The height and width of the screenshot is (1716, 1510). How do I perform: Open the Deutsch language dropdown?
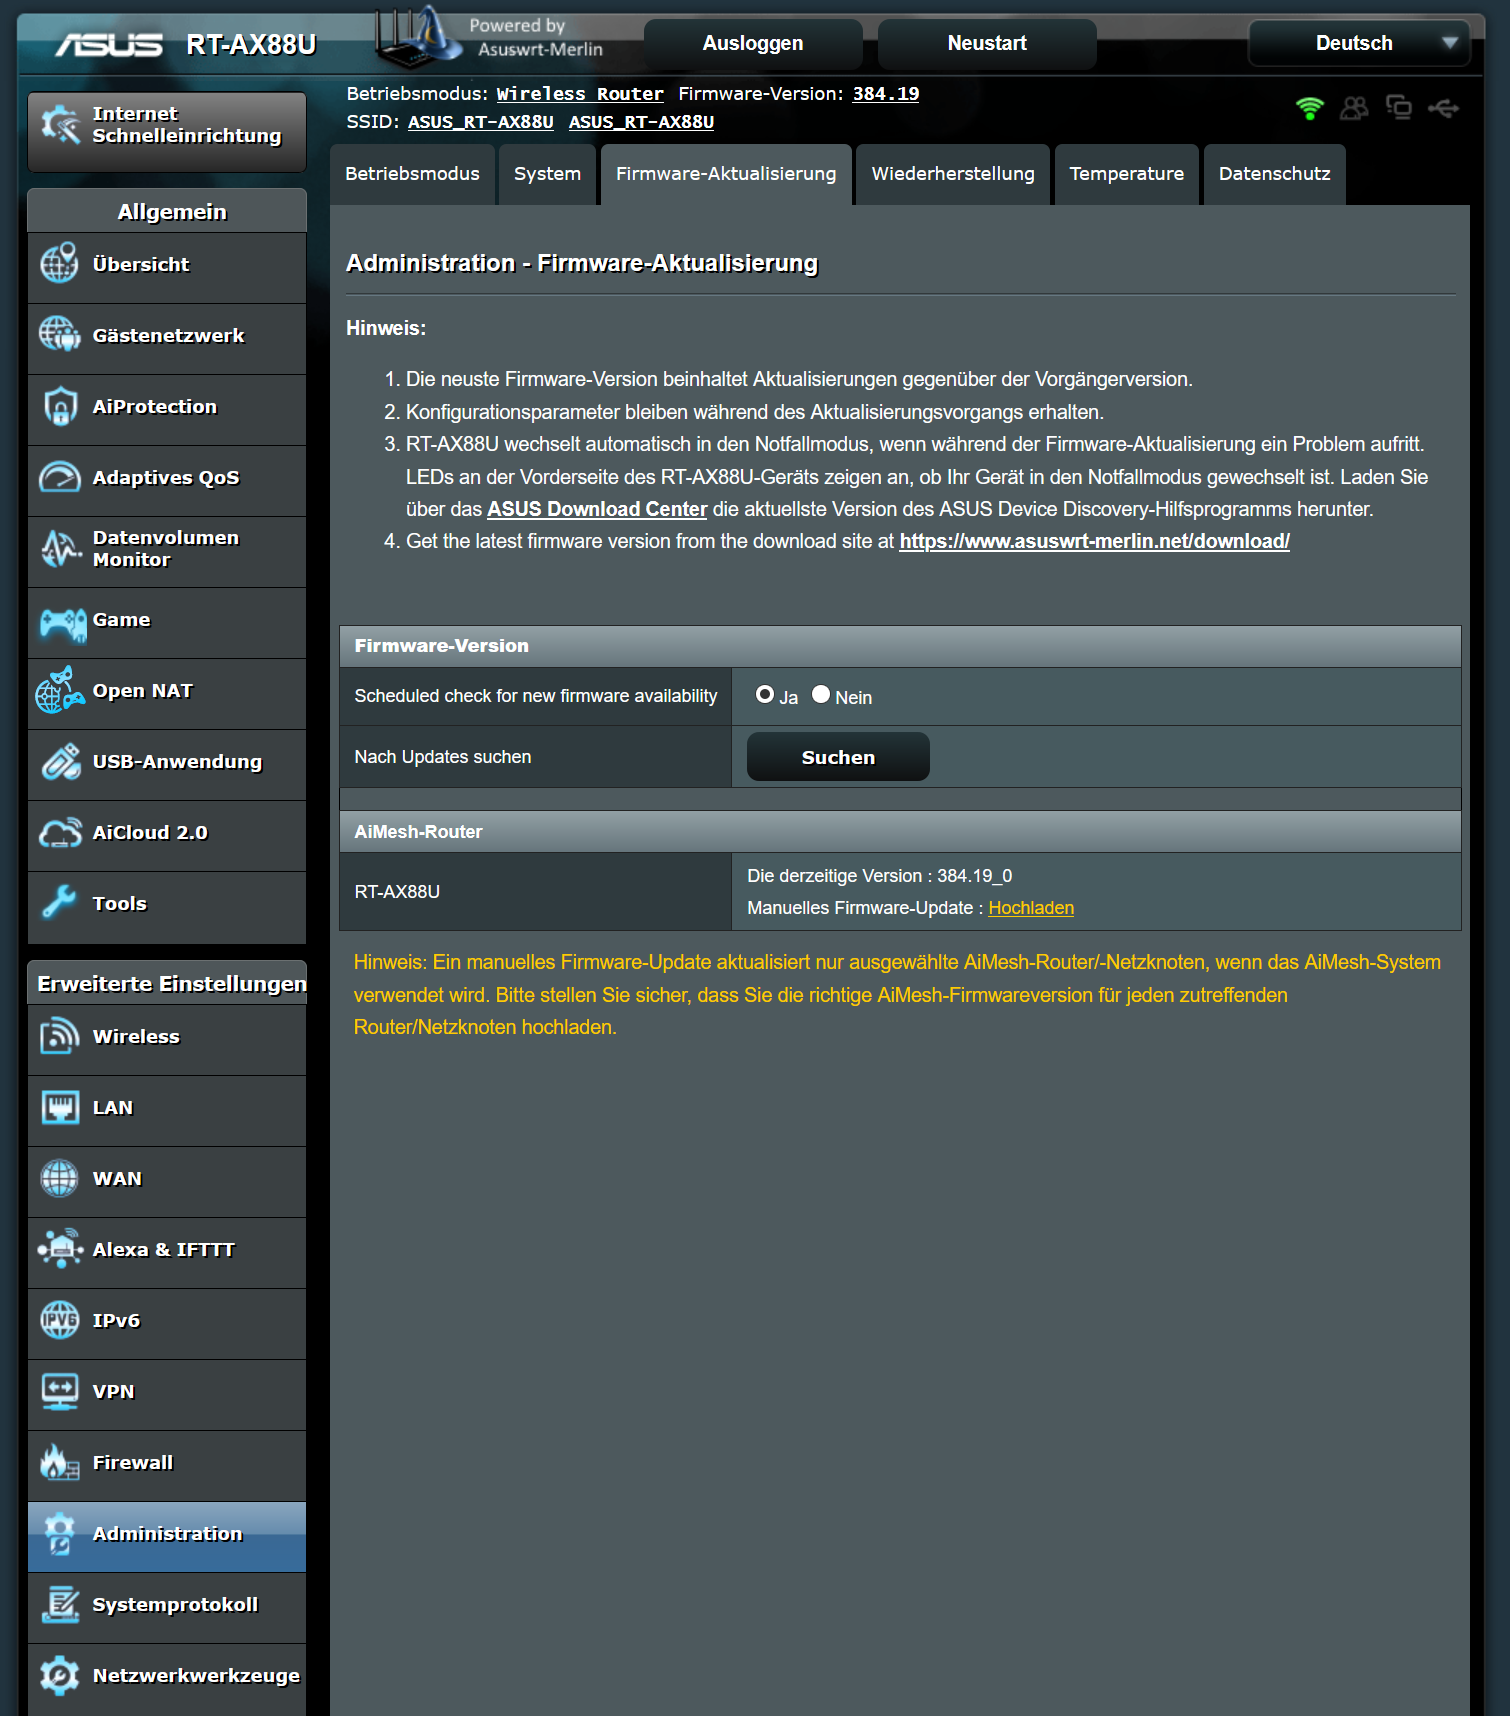1360,43
